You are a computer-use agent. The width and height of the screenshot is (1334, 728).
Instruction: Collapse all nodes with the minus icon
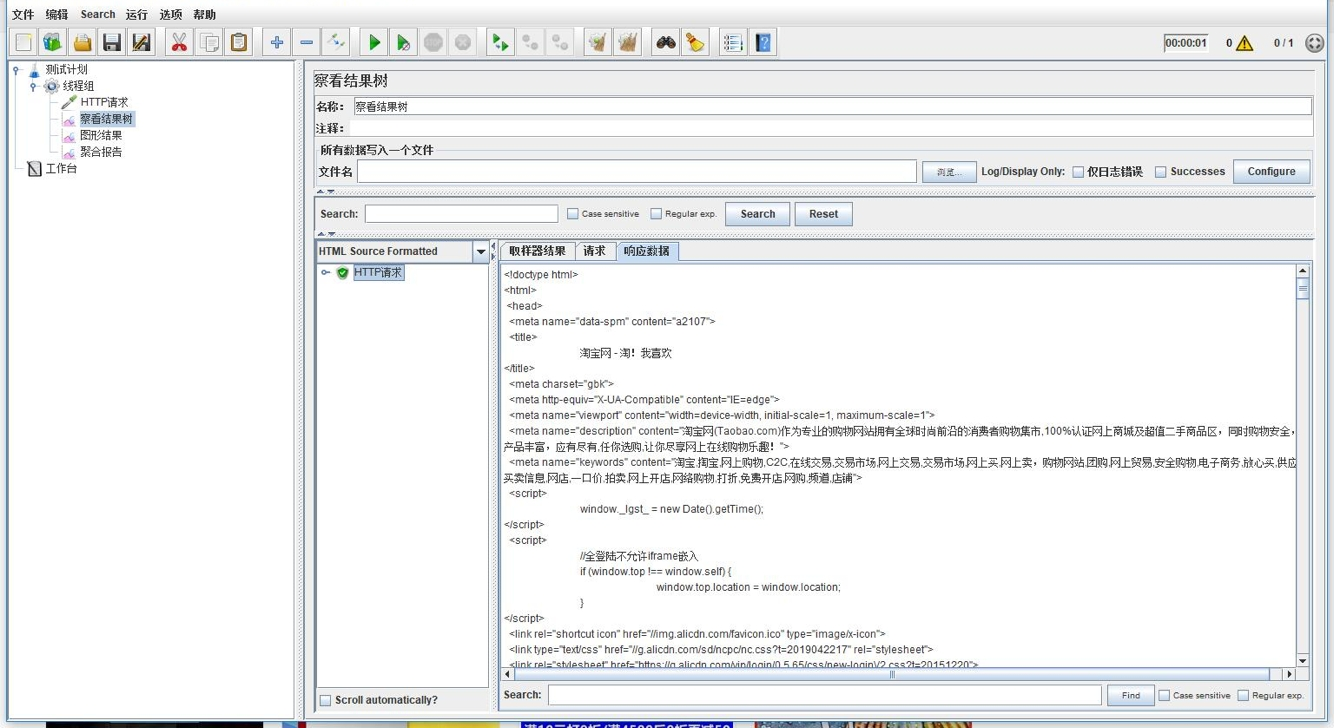[307, 42]
